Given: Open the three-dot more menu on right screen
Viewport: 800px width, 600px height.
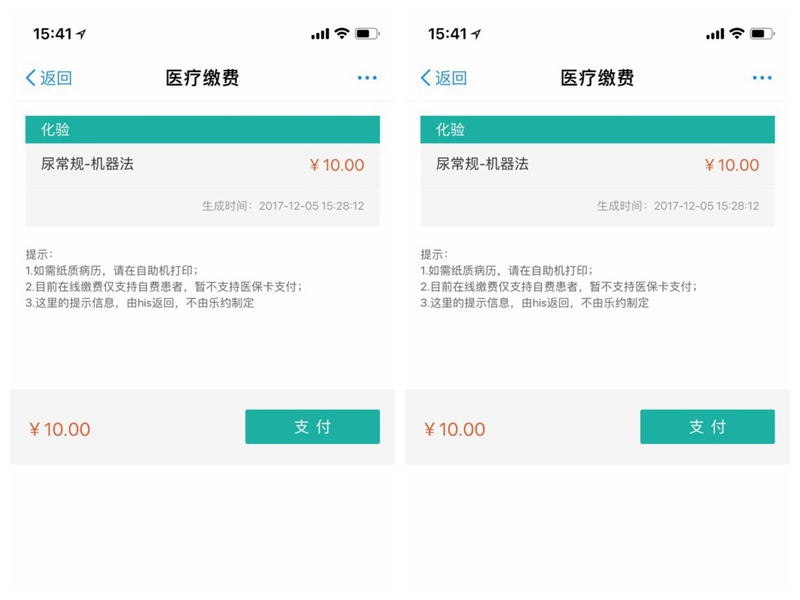Looking at the screenshot, I should (x=762, y=78).
